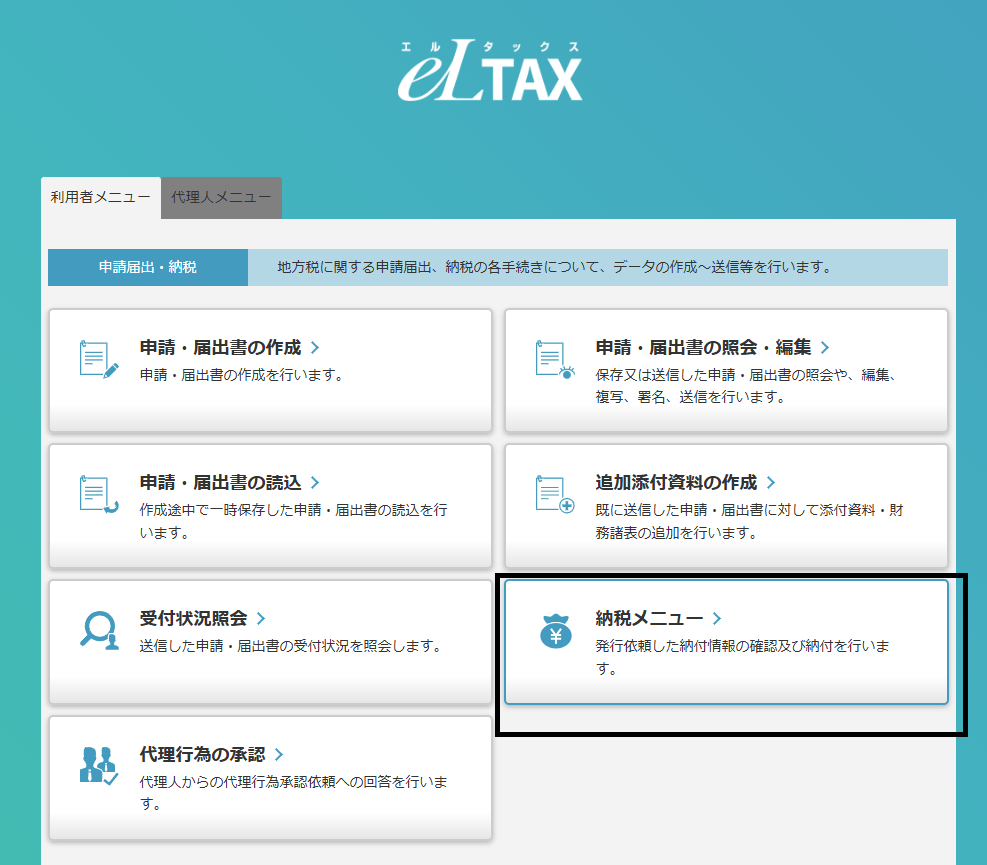
Task: Open 納税メニュー title link
Action: pyautogui.click(x=649, y=619)
